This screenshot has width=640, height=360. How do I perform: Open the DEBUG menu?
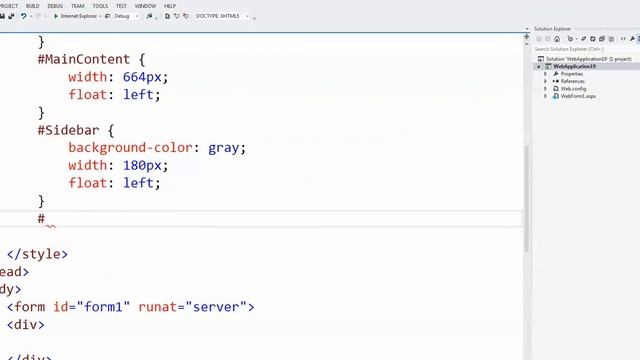[55, 6]
